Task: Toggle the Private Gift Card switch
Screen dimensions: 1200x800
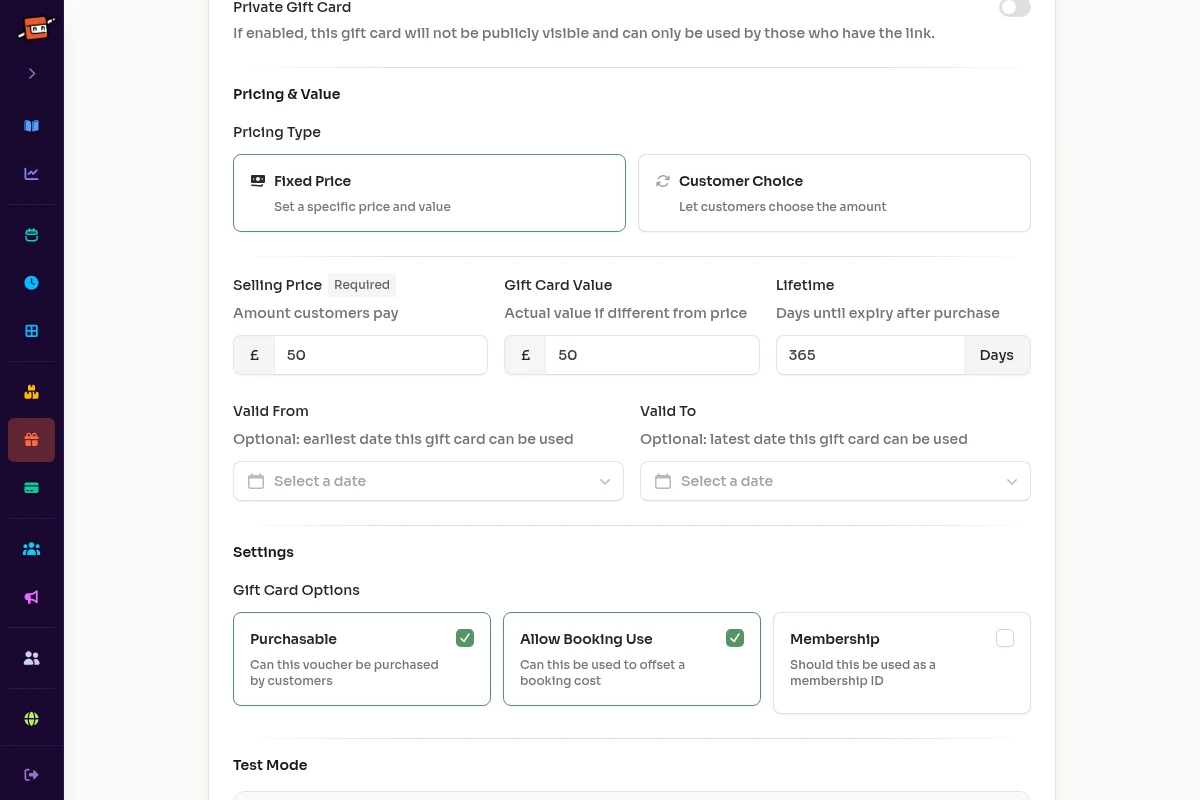Action: [1014, 8]
